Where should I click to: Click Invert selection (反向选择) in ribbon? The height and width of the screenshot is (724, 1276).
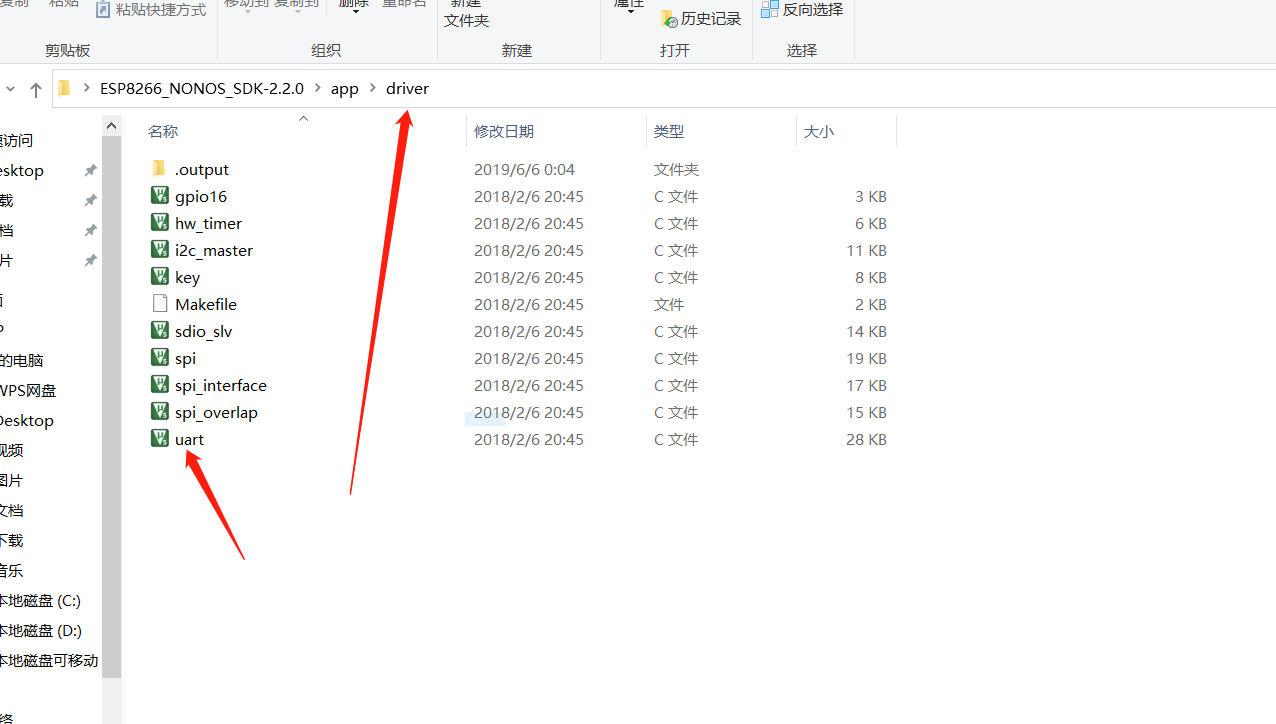tap(802, 9)
